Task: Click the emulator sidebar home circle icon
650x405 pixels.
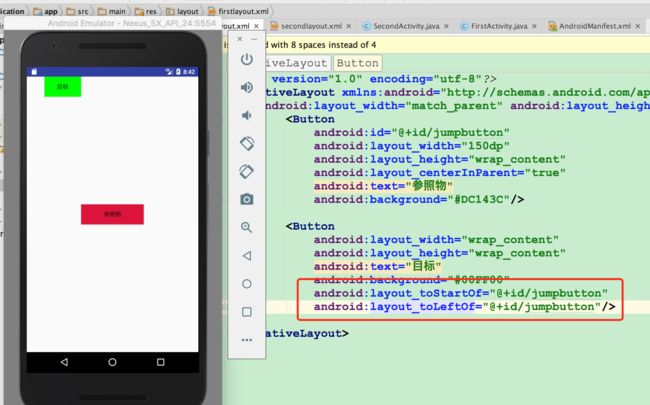Action: point(247,284)
